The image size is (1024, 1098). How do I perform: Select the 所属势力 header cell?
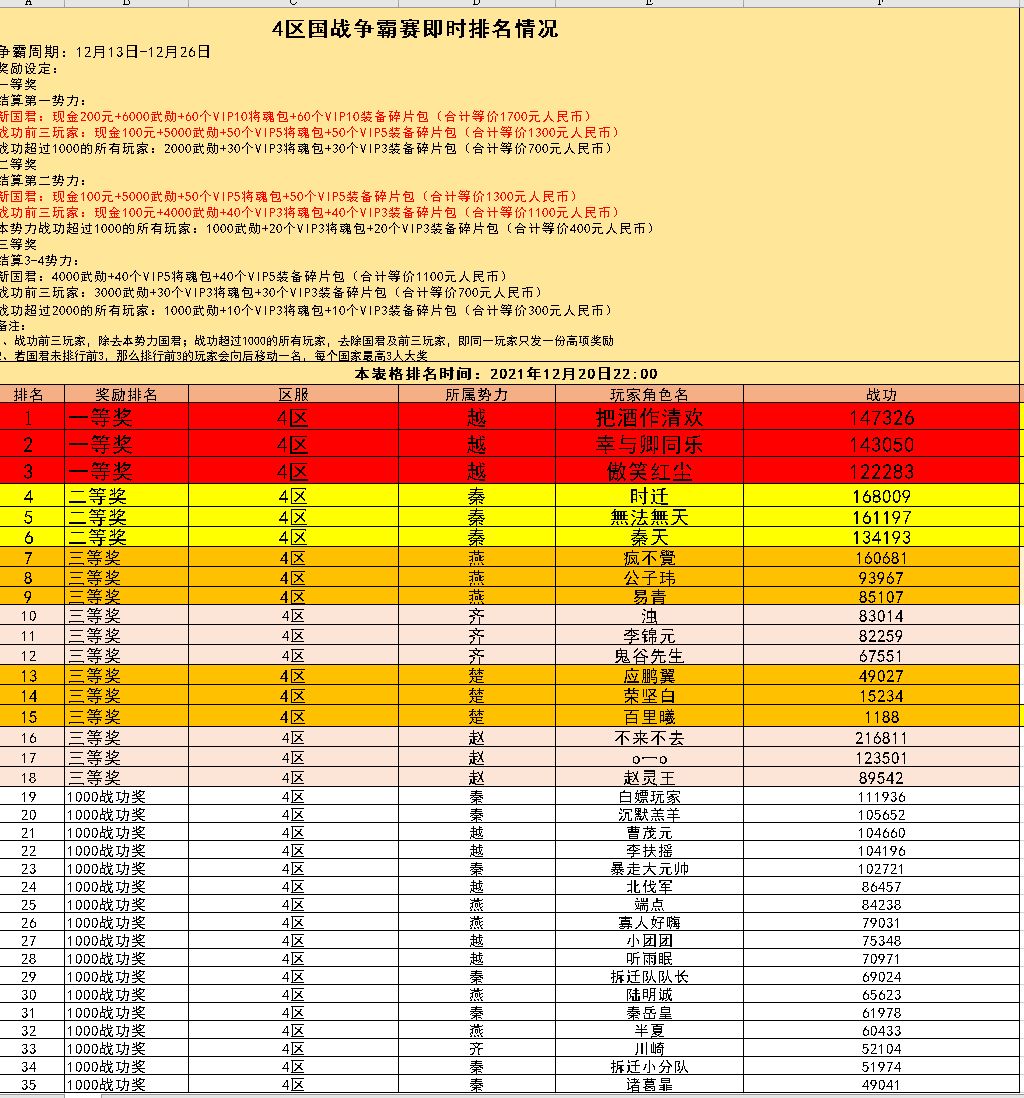coord(476,394)
